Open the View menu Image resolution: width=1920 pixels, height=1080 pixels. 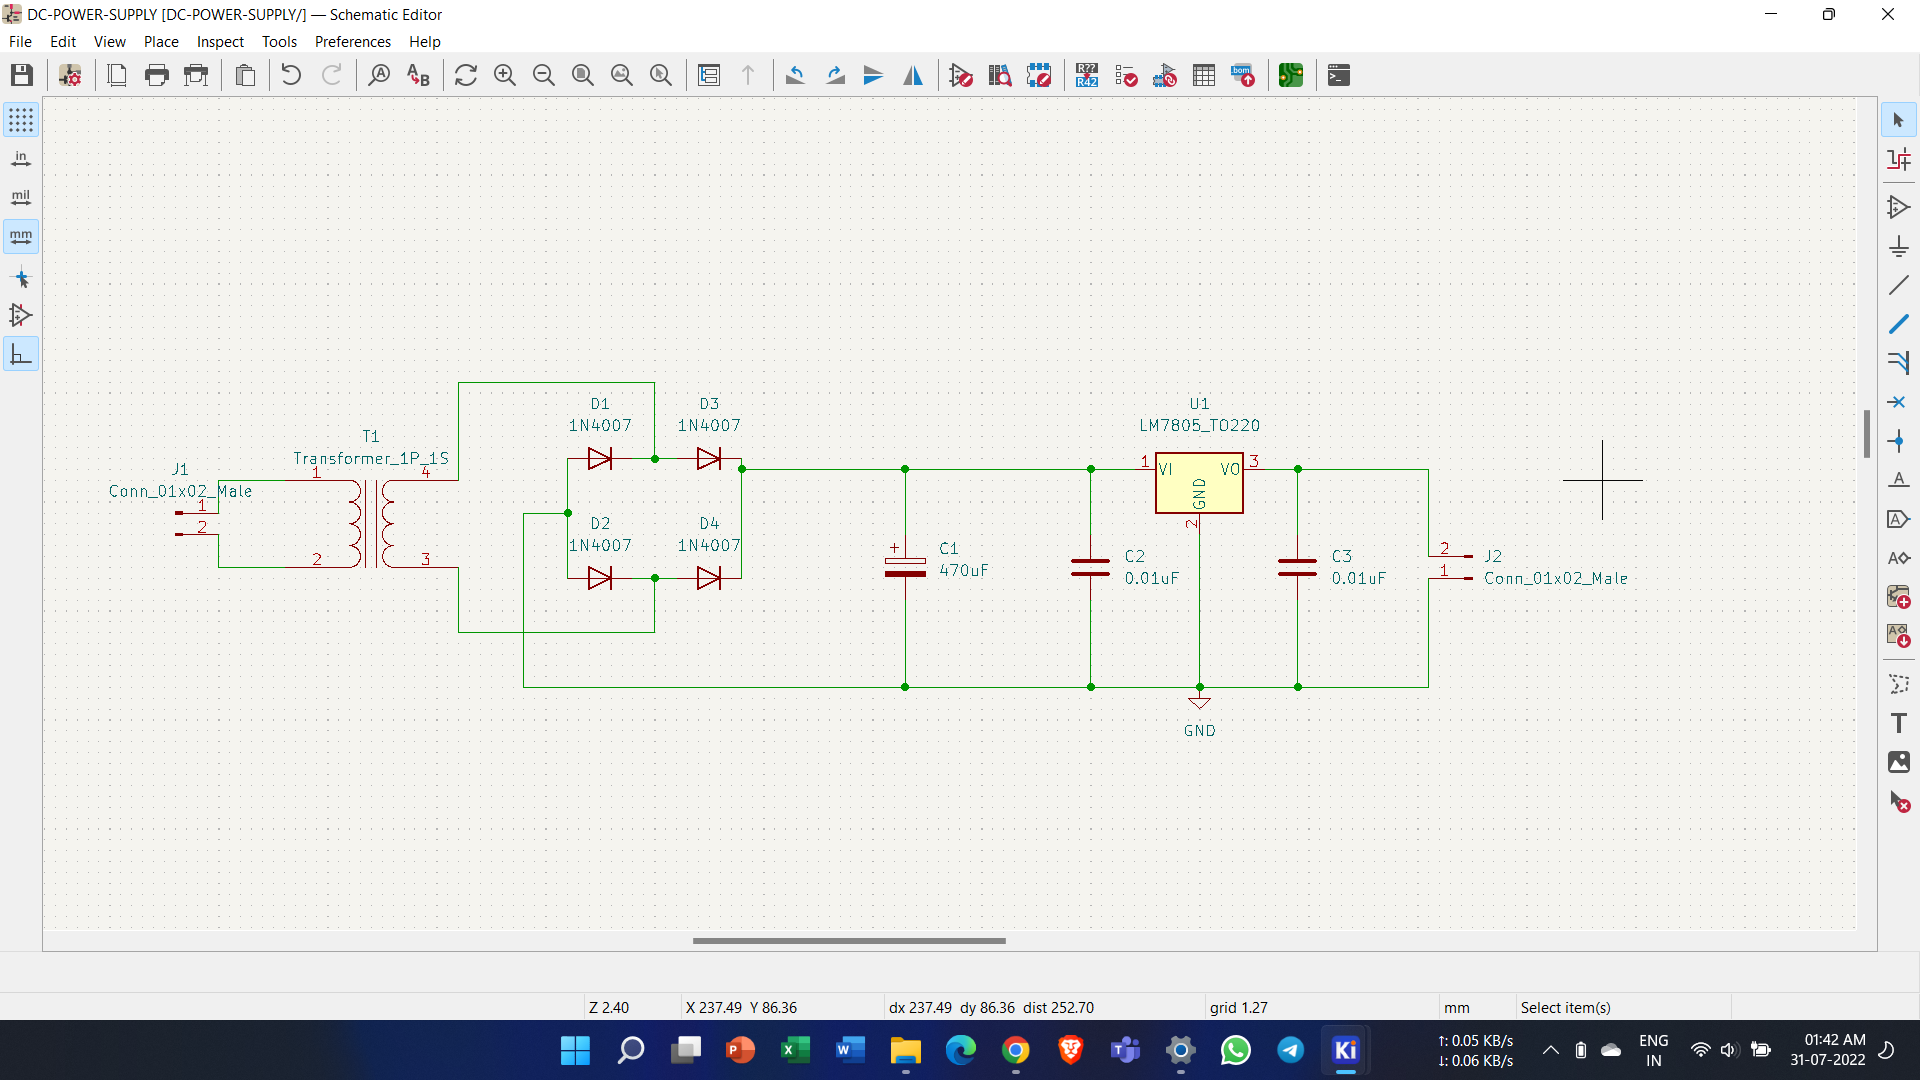click(x=109, y=42)
